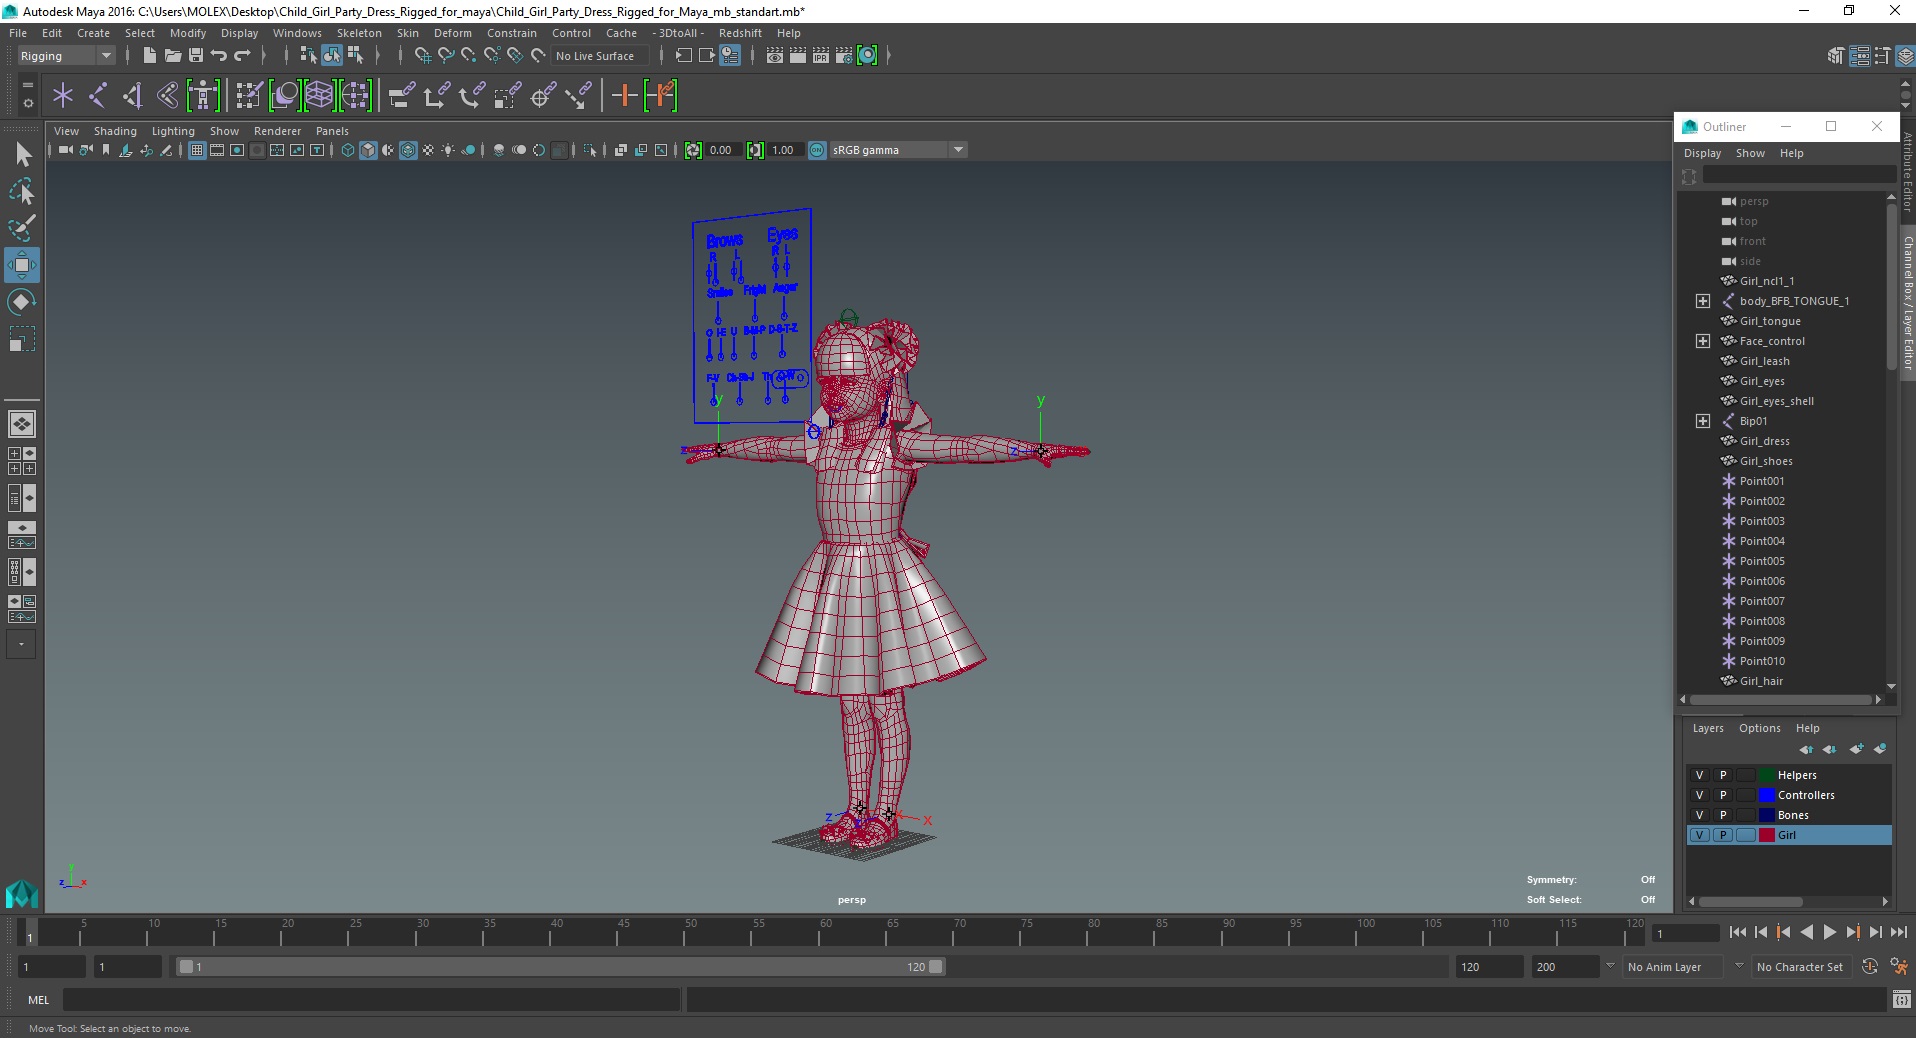Click the Open Scene folder icon
1916x1038 pixels.
[x=172, y=56]
